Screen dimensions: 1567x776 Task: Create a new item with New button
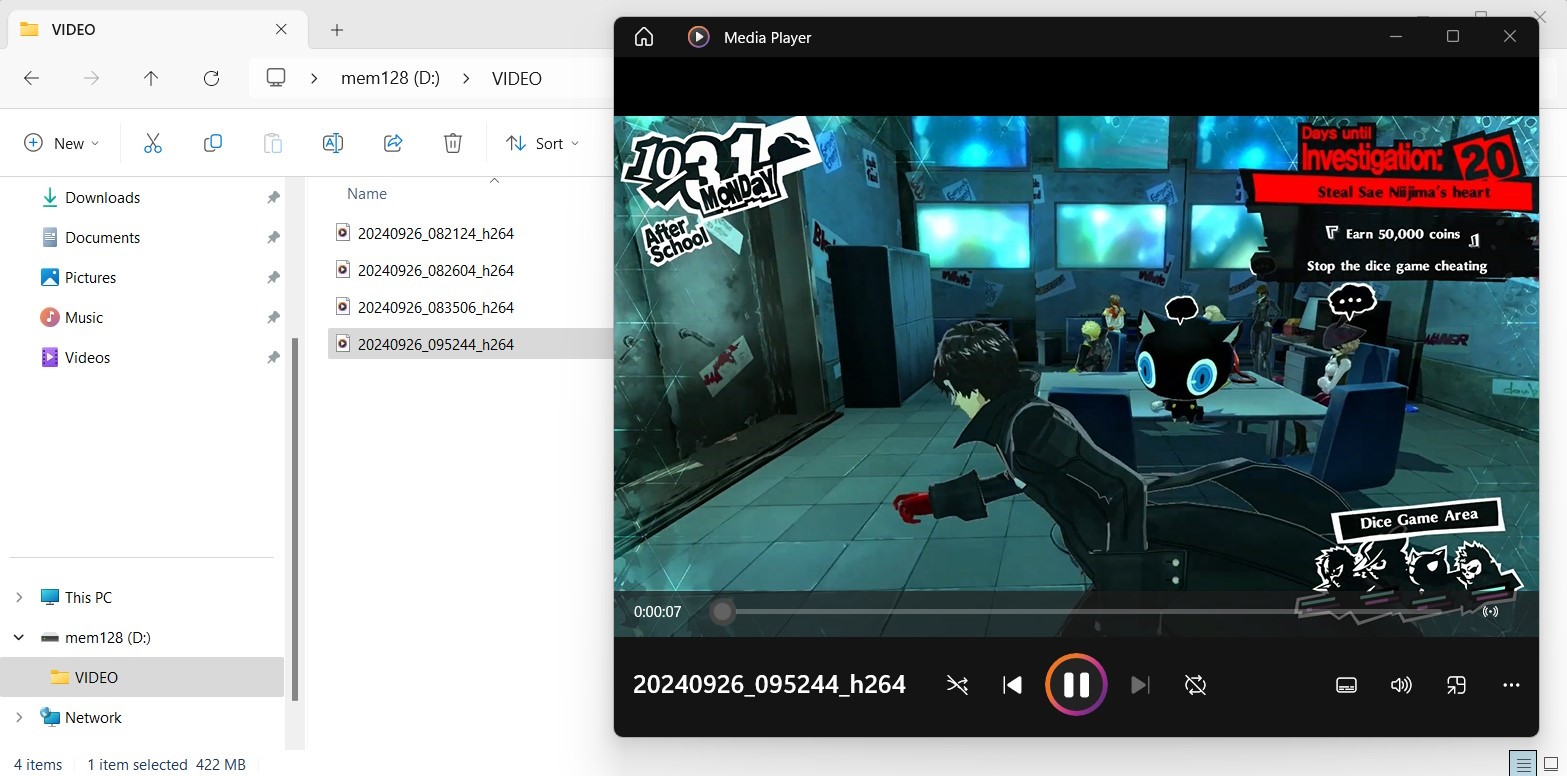pos(62,143)
